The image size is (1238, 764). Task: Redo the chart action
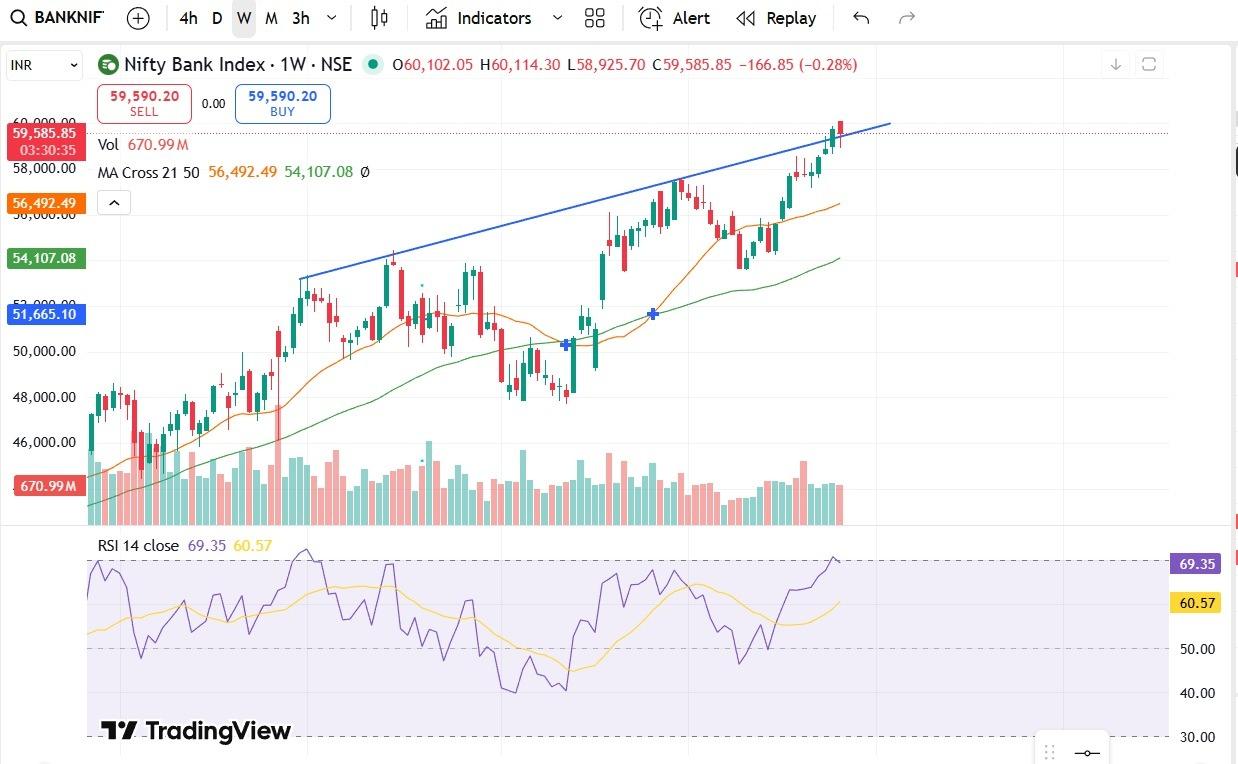click(907, 18)
